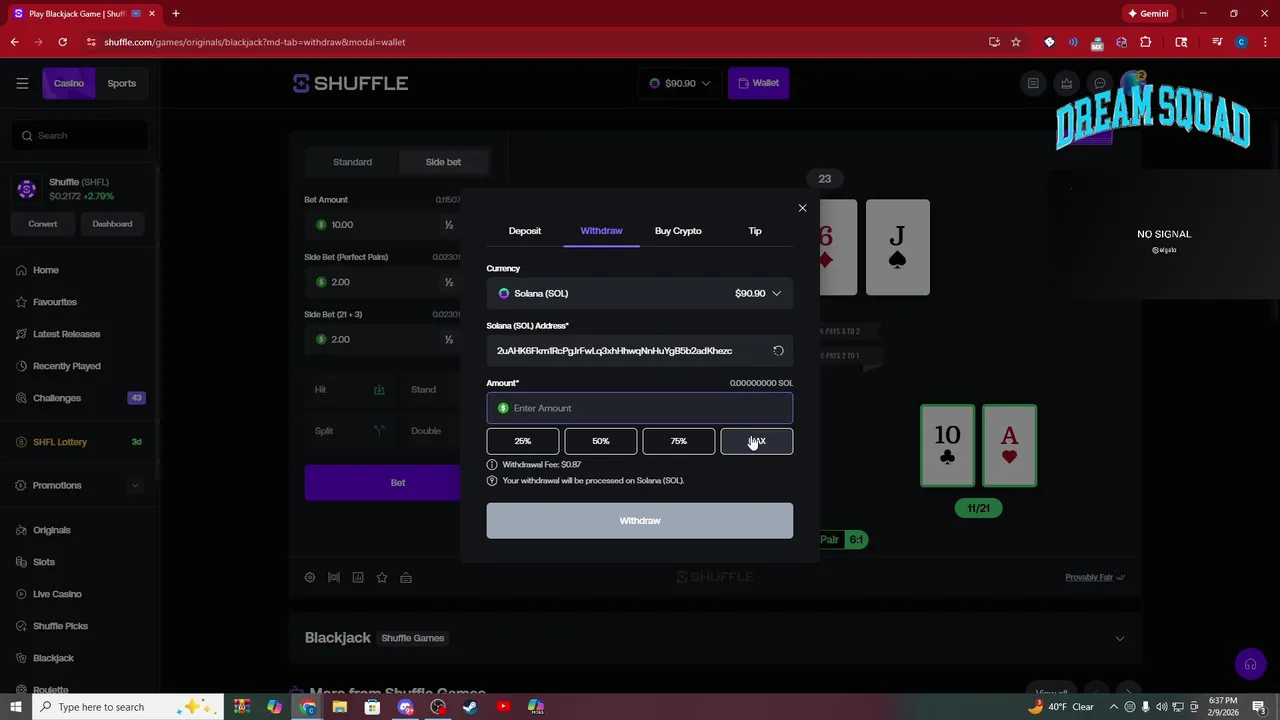Expand the Blackjack info section chevron
The height and width of the screenshot is (720, 1280).
(x=1120, y=638)
